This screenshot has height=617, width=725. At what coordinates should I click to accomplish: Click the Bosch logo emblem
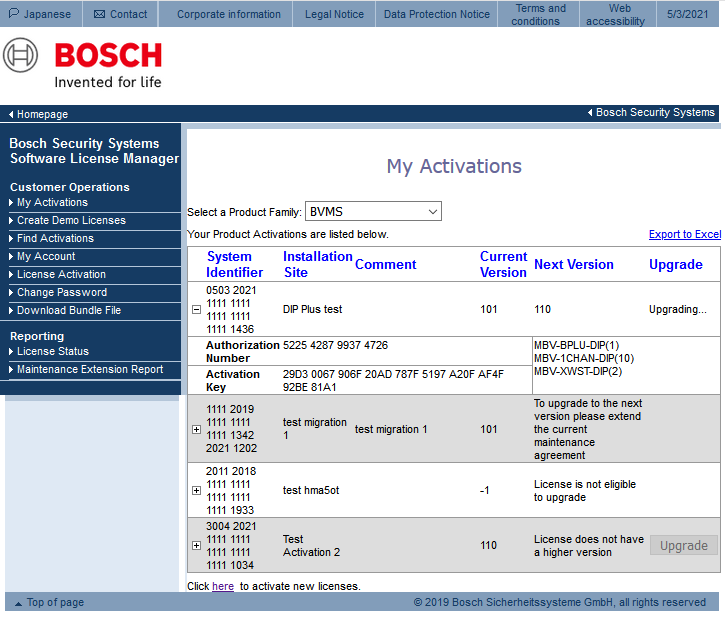[x=21, y=55]
